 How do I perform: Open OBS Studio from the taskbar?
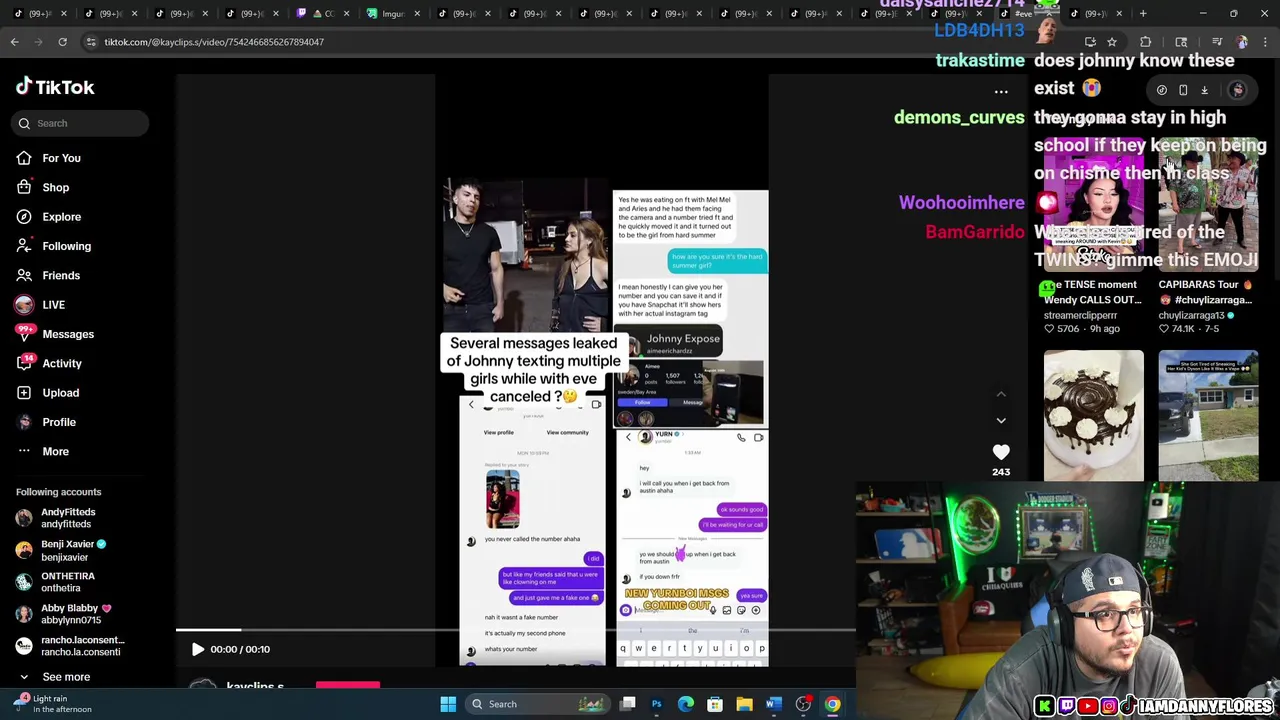point(803,704)
